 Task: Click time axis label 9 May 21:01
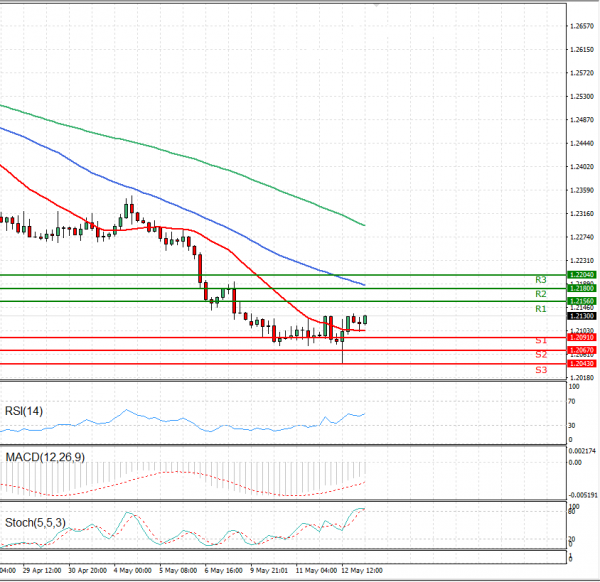pos(269,571)
